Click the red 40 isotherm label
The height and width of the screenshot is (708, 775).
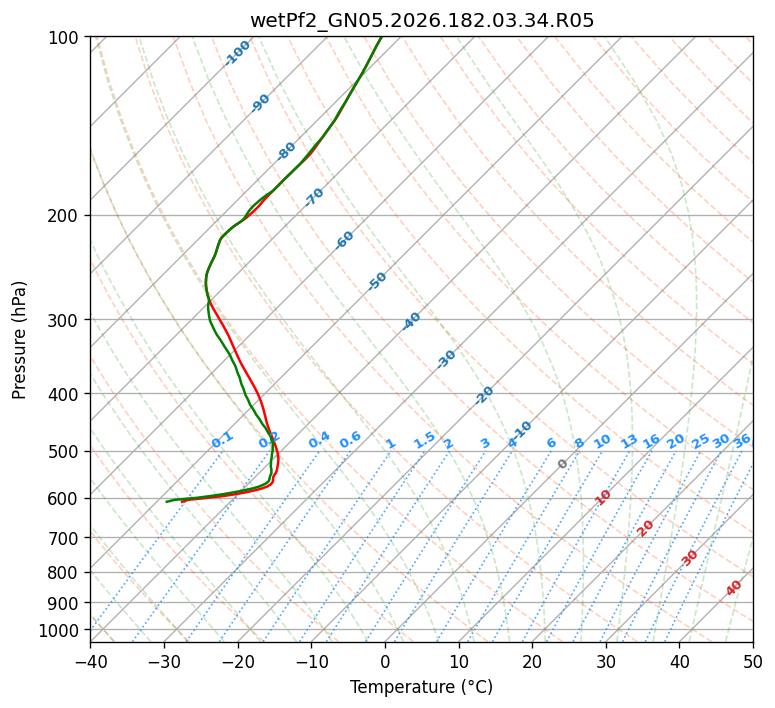(x=733, y=588)
